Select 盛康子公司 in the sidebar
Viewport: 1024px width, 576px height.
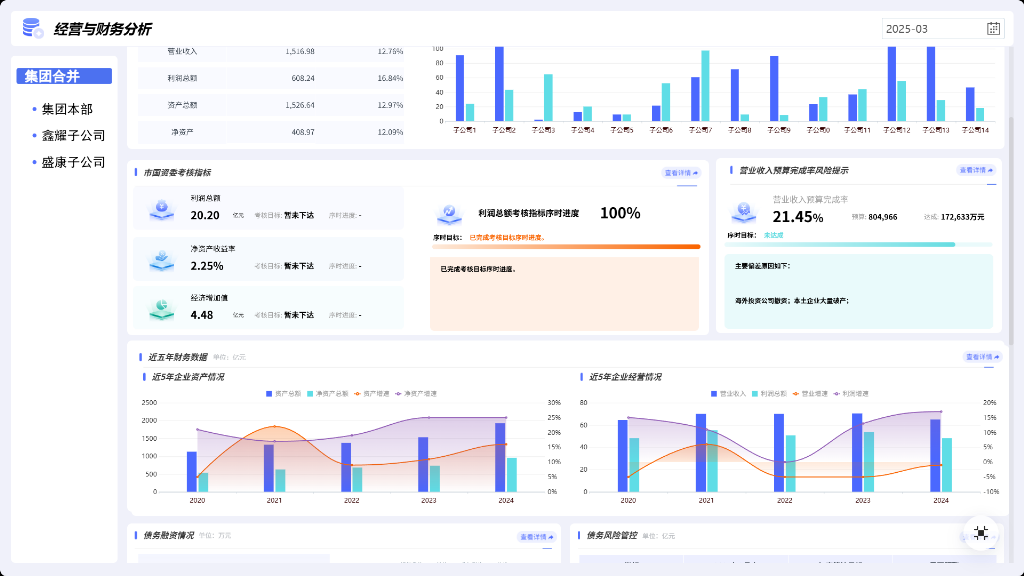tap(72, 163)
